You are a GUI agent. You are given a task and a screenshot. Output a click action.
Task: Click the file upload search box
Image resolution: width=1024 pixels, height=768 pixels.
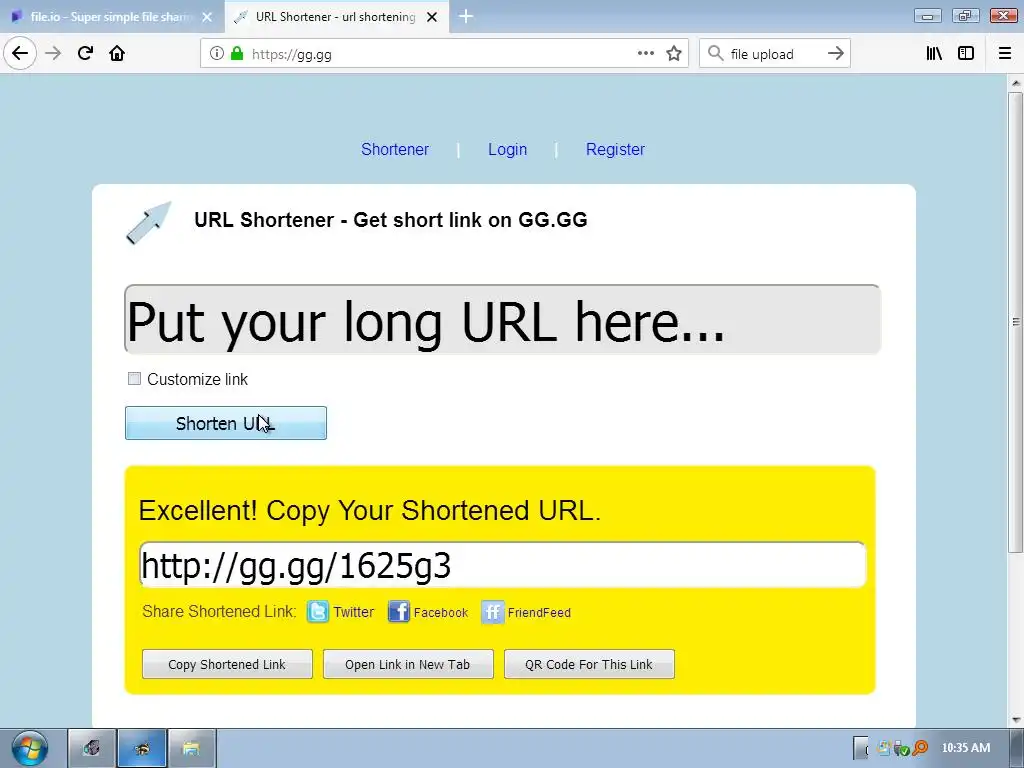pos(775,54)
